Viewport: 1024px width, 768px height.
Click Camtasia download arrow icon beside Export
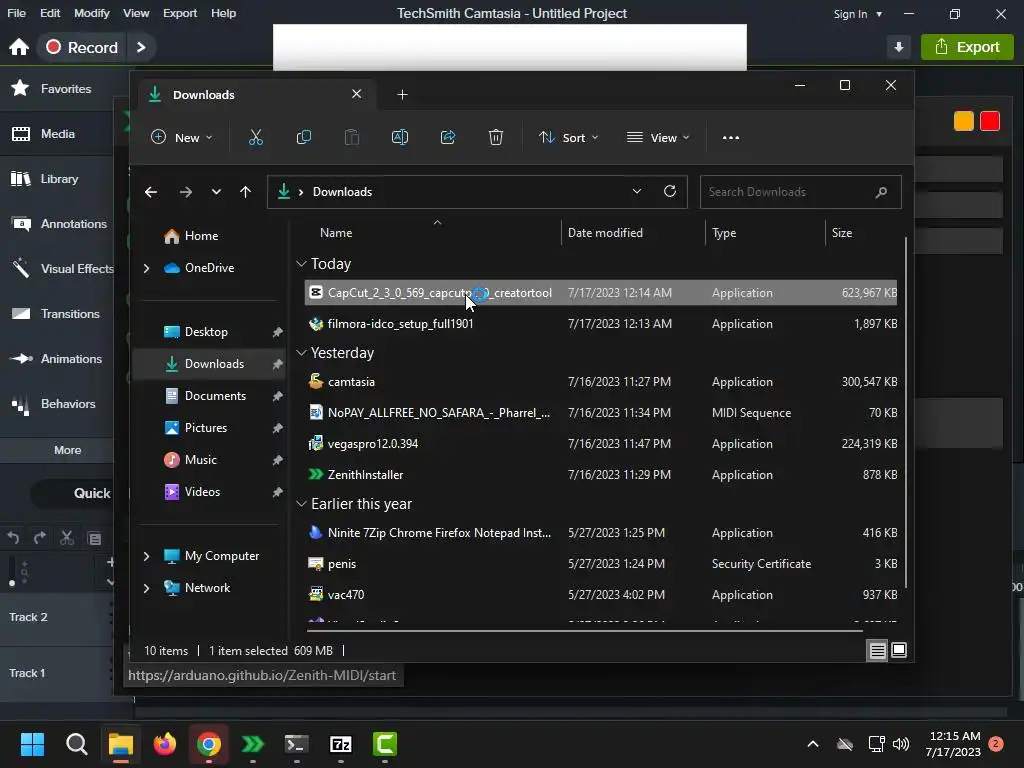[x=899, y=47]
